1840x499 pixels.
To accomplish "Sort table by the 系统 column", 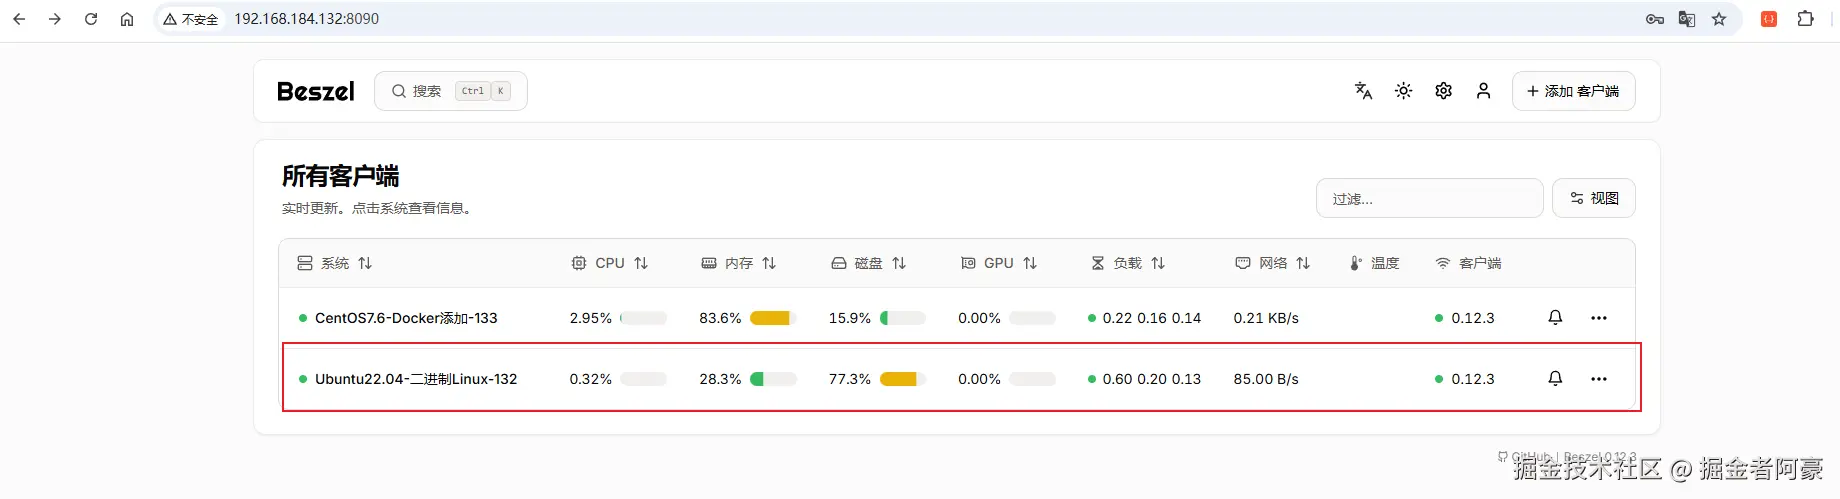I will coord(335,263).
